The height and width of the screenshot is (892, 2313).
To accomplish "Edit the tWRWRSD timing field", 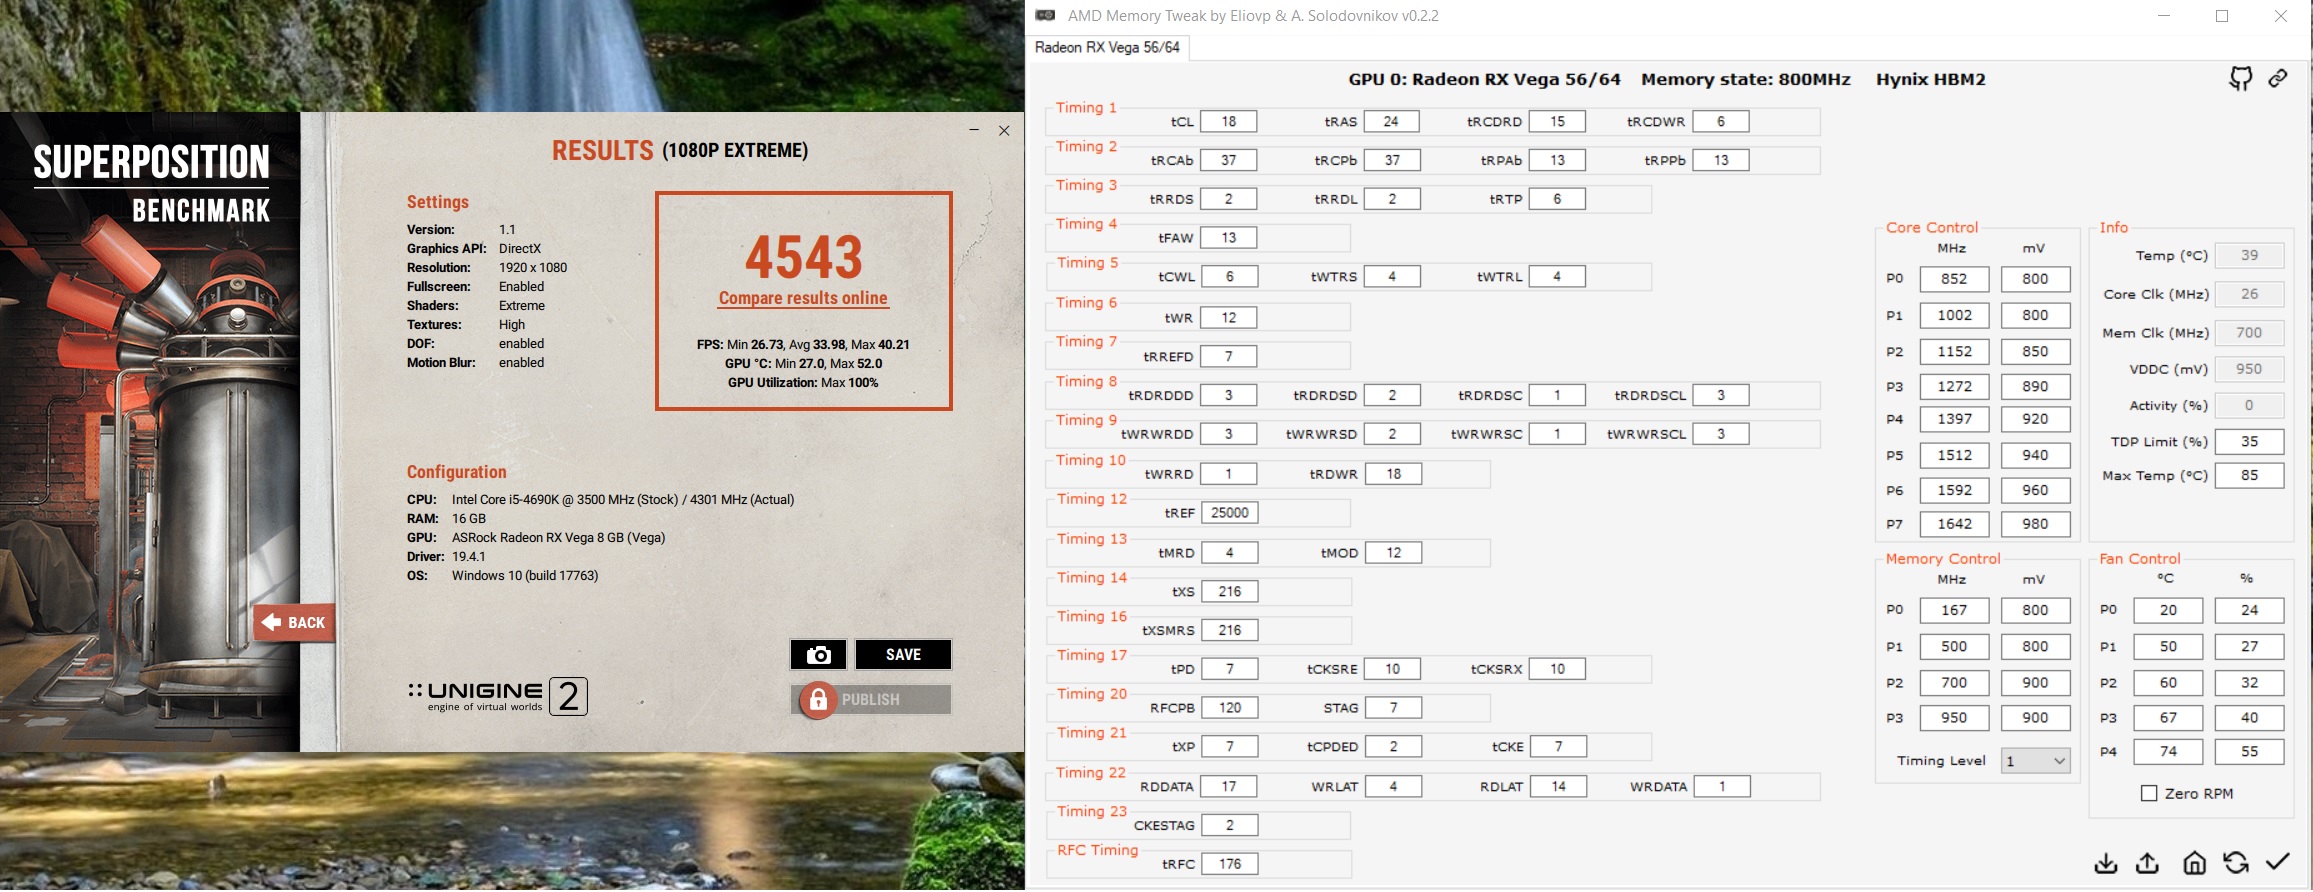I will coord(1391,434).
